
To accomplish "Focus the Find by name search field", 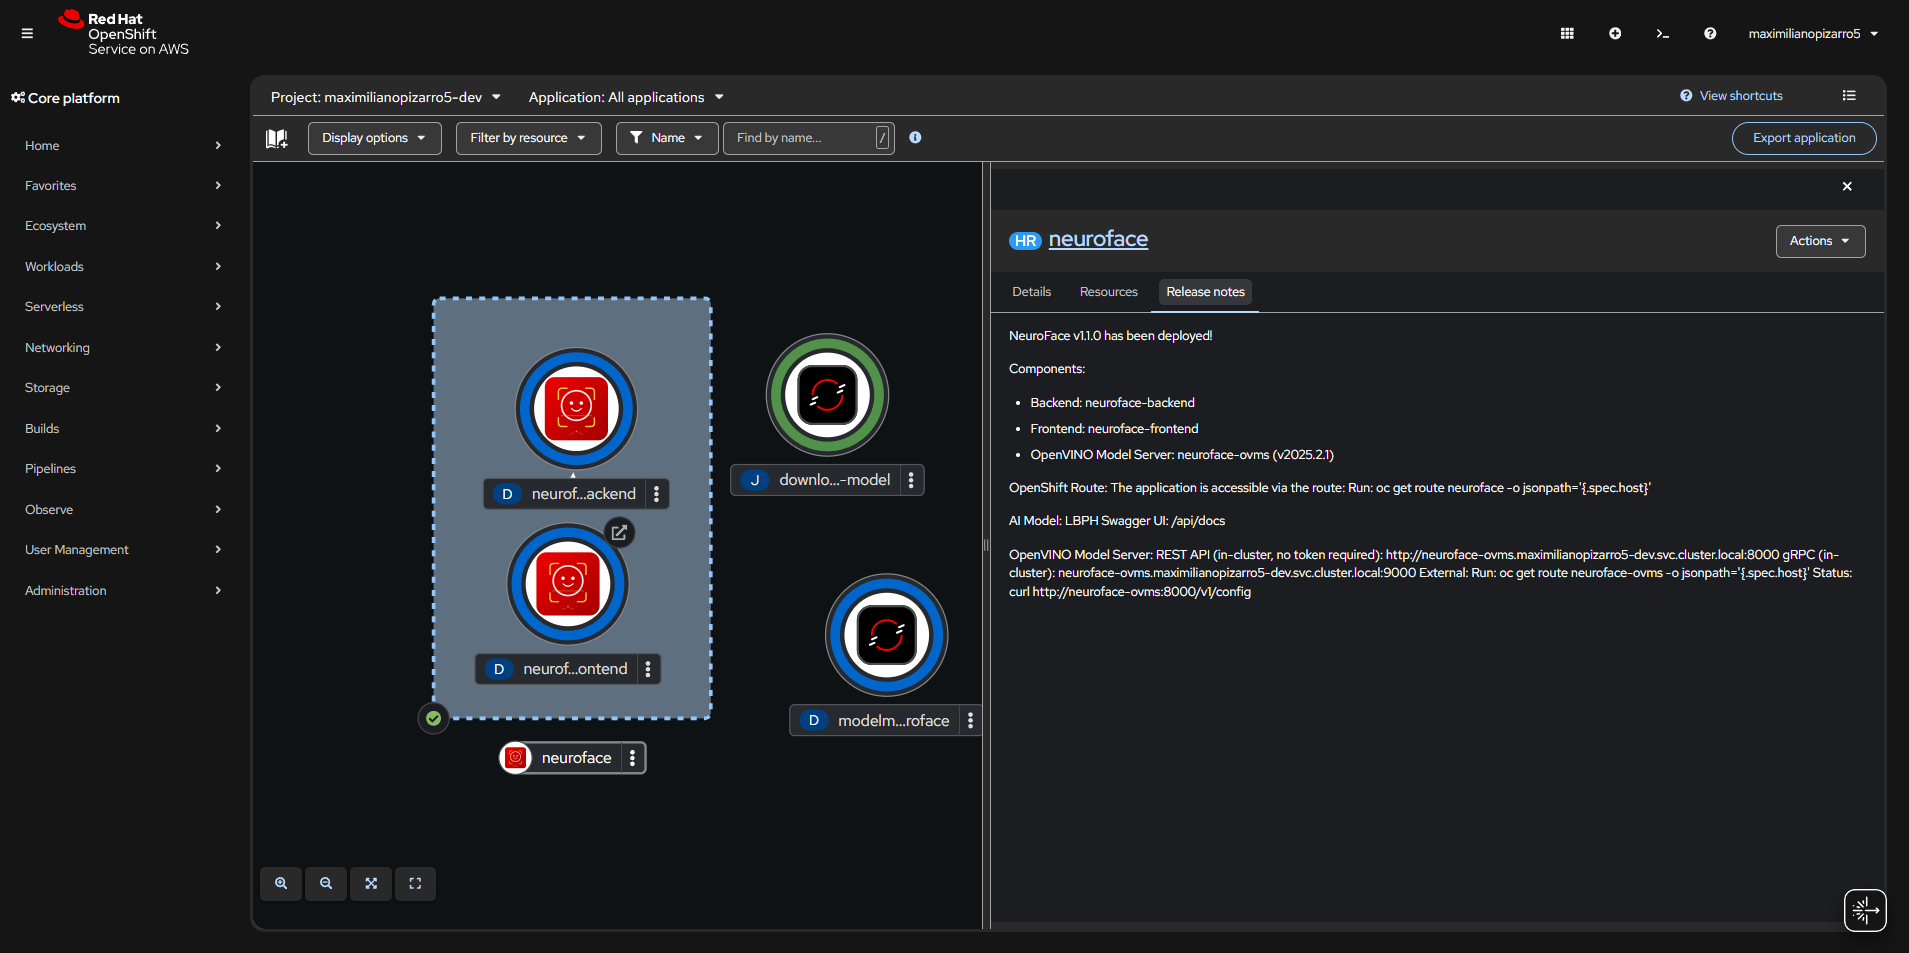I will click(x=800, y=138).
